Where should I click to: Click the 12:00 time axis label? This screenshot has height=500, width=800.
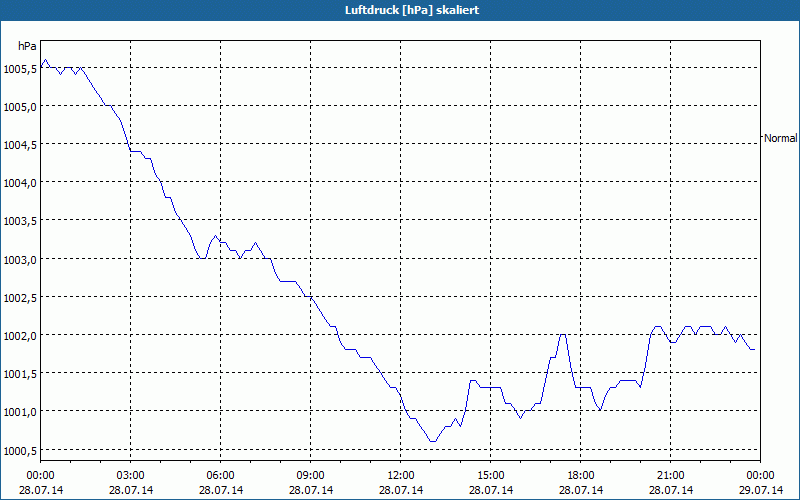(x=401, y=476)
